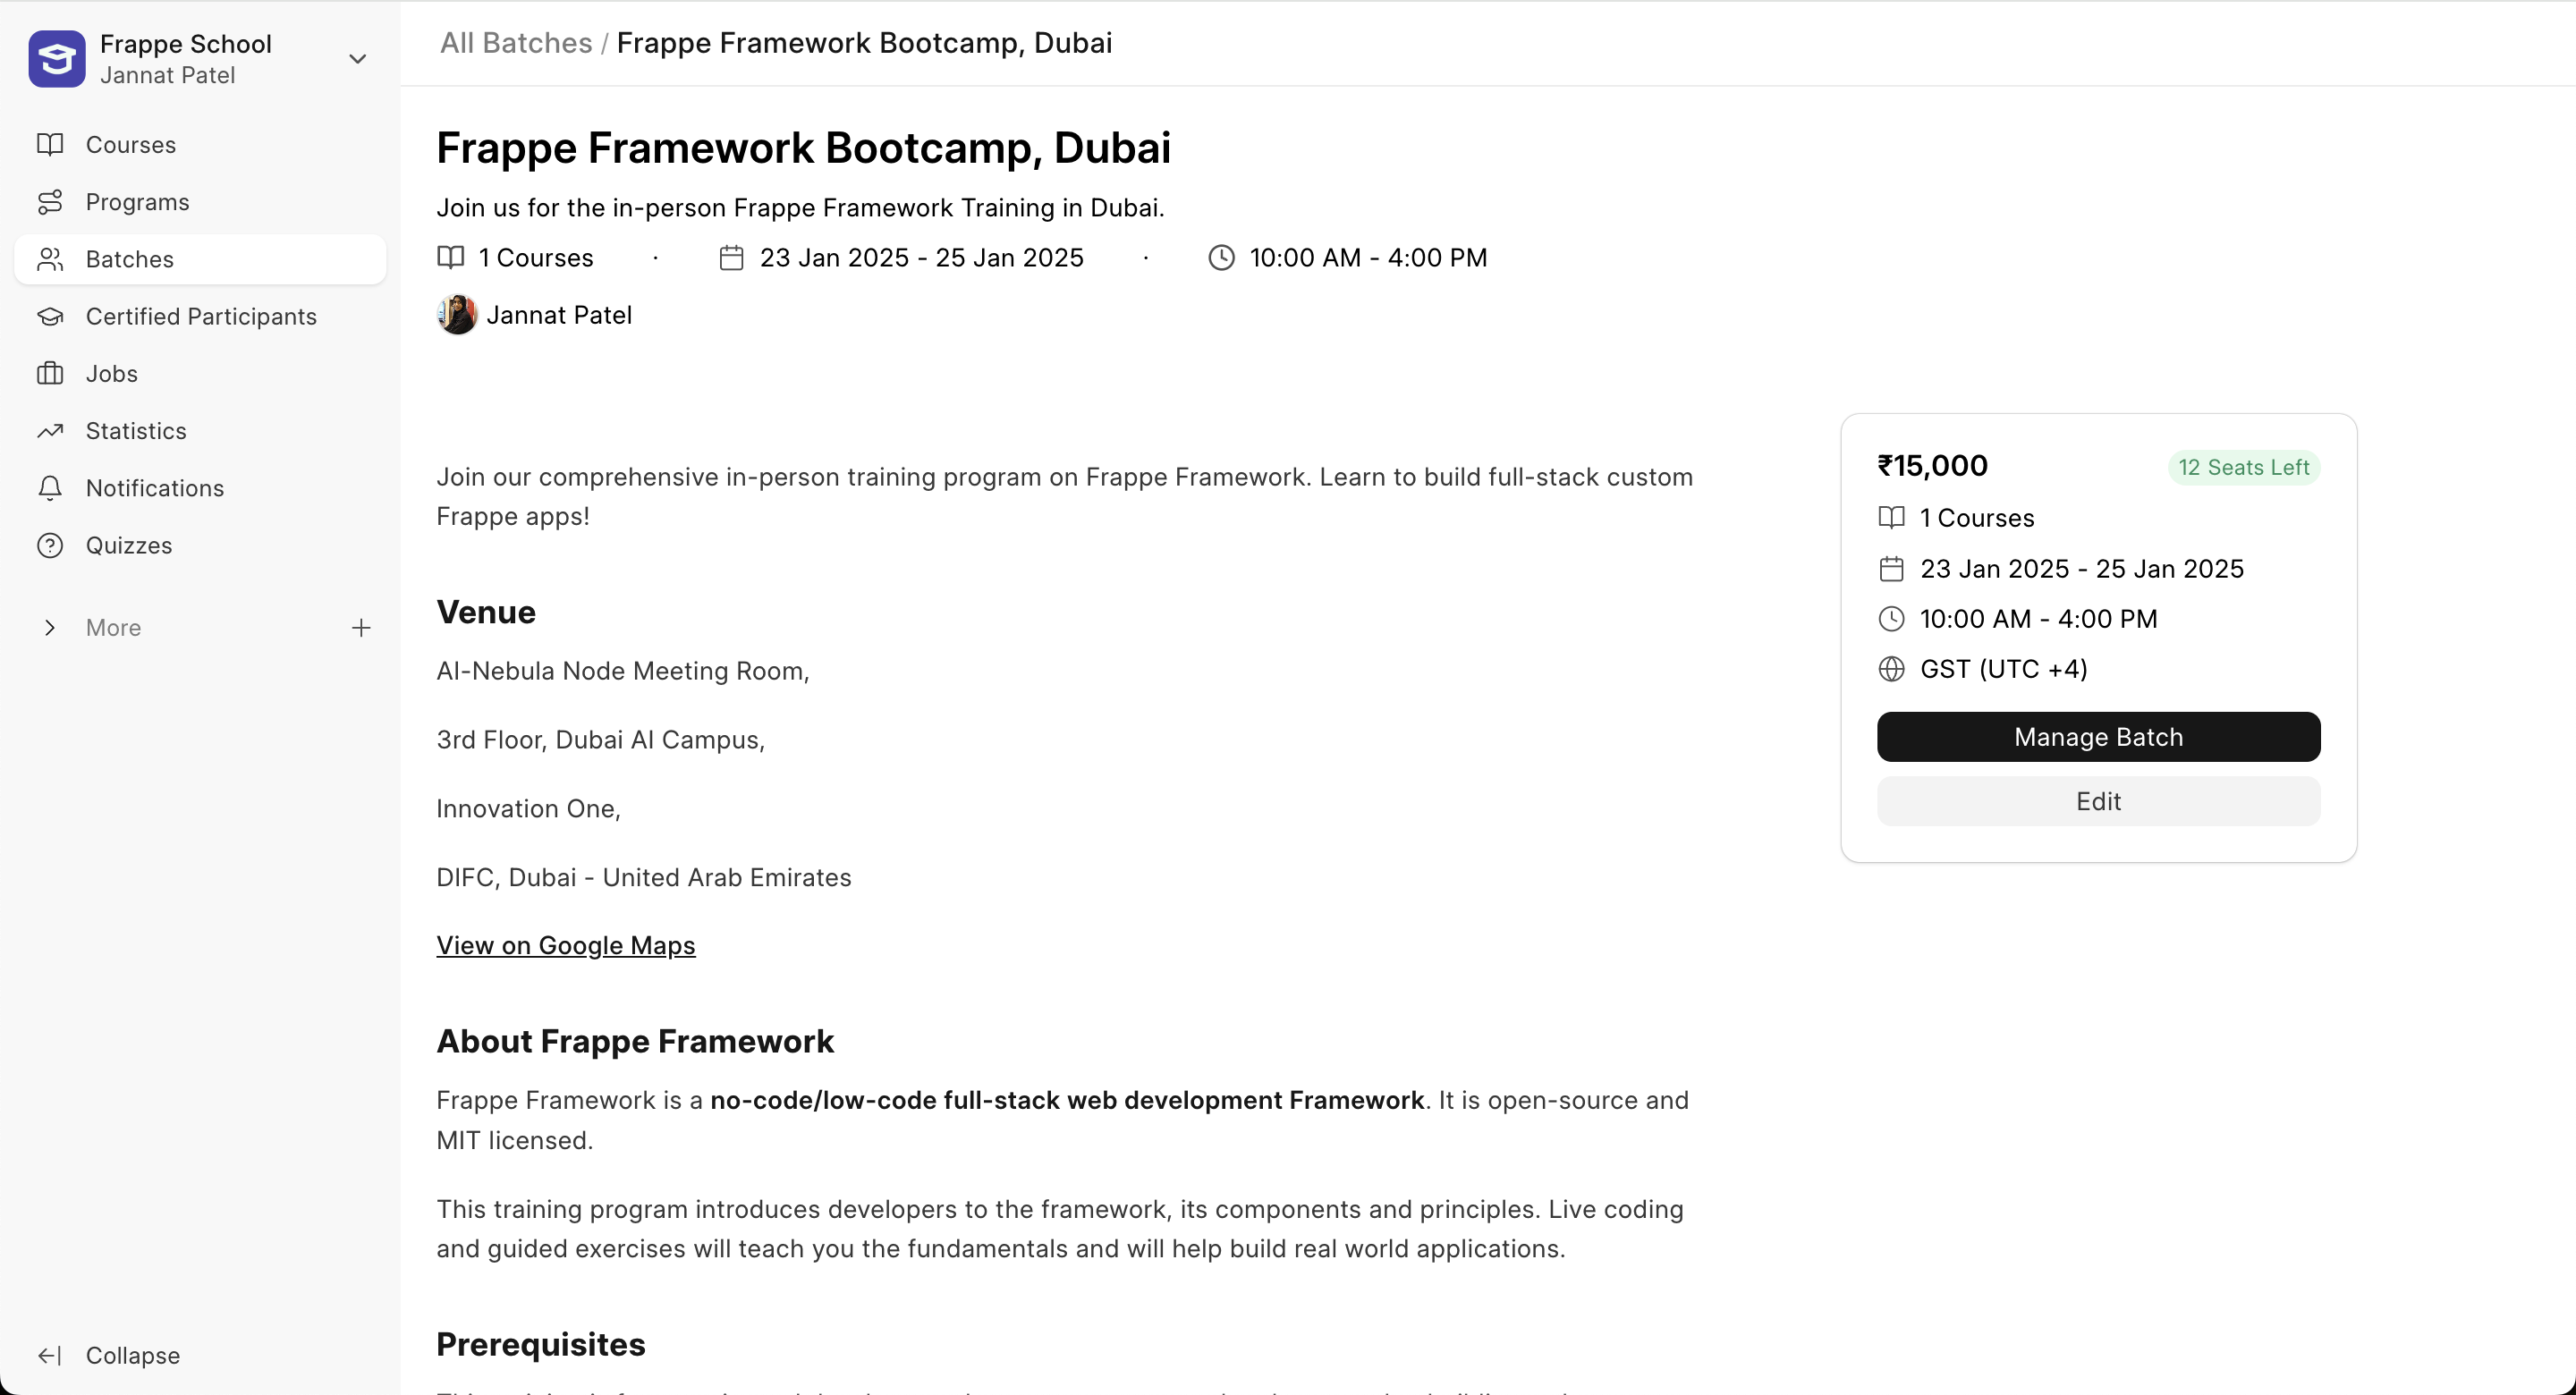Click Jannat Patel instructor avatar
This screenshot has width=2576, height=1395.
pyautogui.click(x=457, y=315)
